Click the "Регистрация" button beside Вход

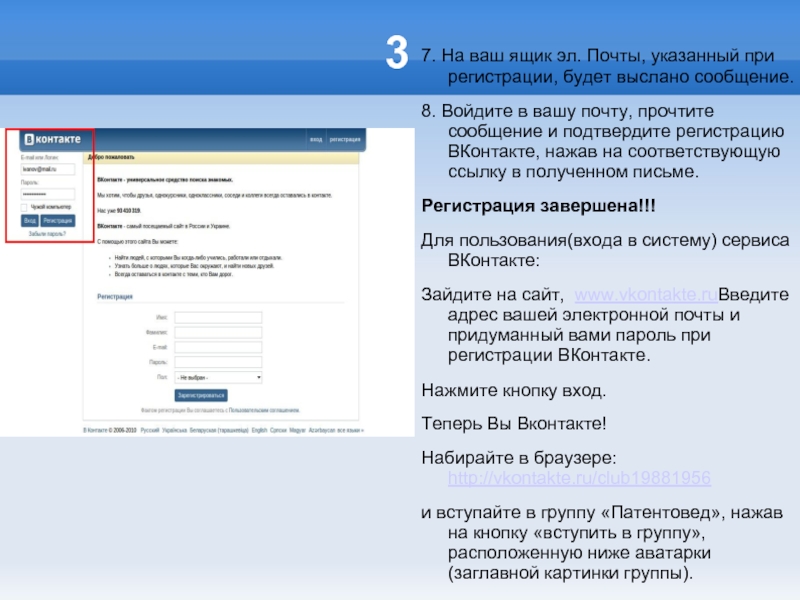[58, 220]
